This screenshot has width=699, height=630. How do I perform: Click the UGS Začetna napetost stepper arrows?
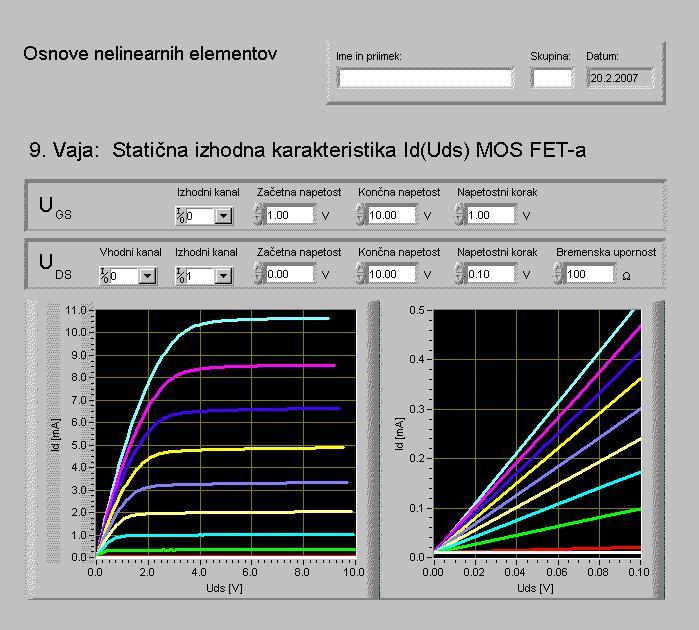(258, 215)
